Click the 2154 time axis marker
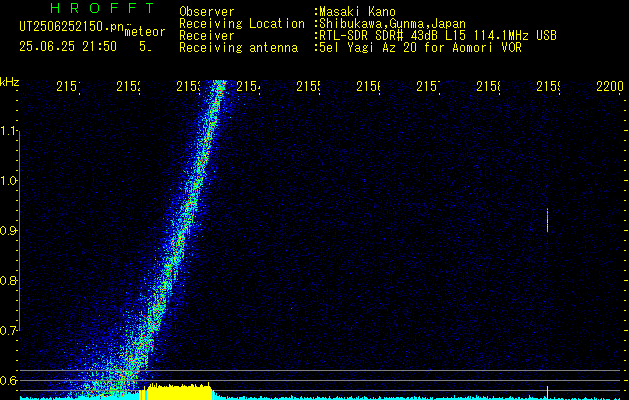The image size is (629, 400). (249, 86)
